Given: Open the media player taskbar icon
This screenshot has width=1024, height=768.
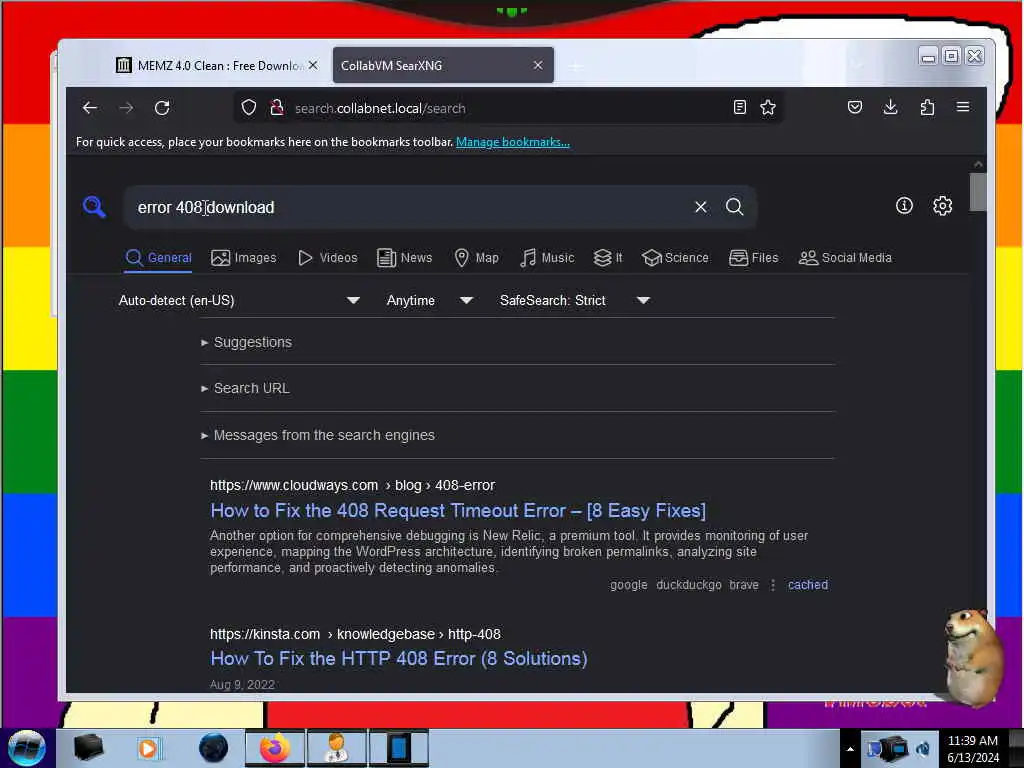Looking at the screenshot, I should coord(149,748).
